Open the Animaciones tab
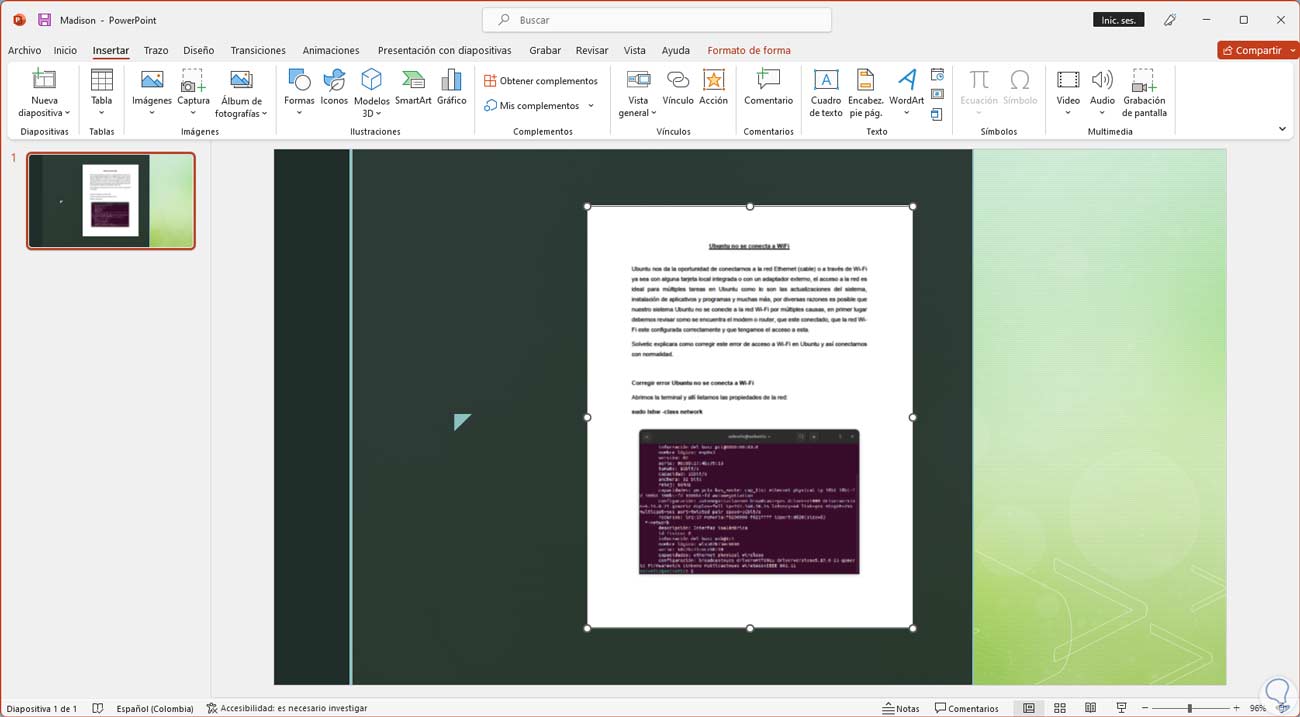 (x=331, y=50)
